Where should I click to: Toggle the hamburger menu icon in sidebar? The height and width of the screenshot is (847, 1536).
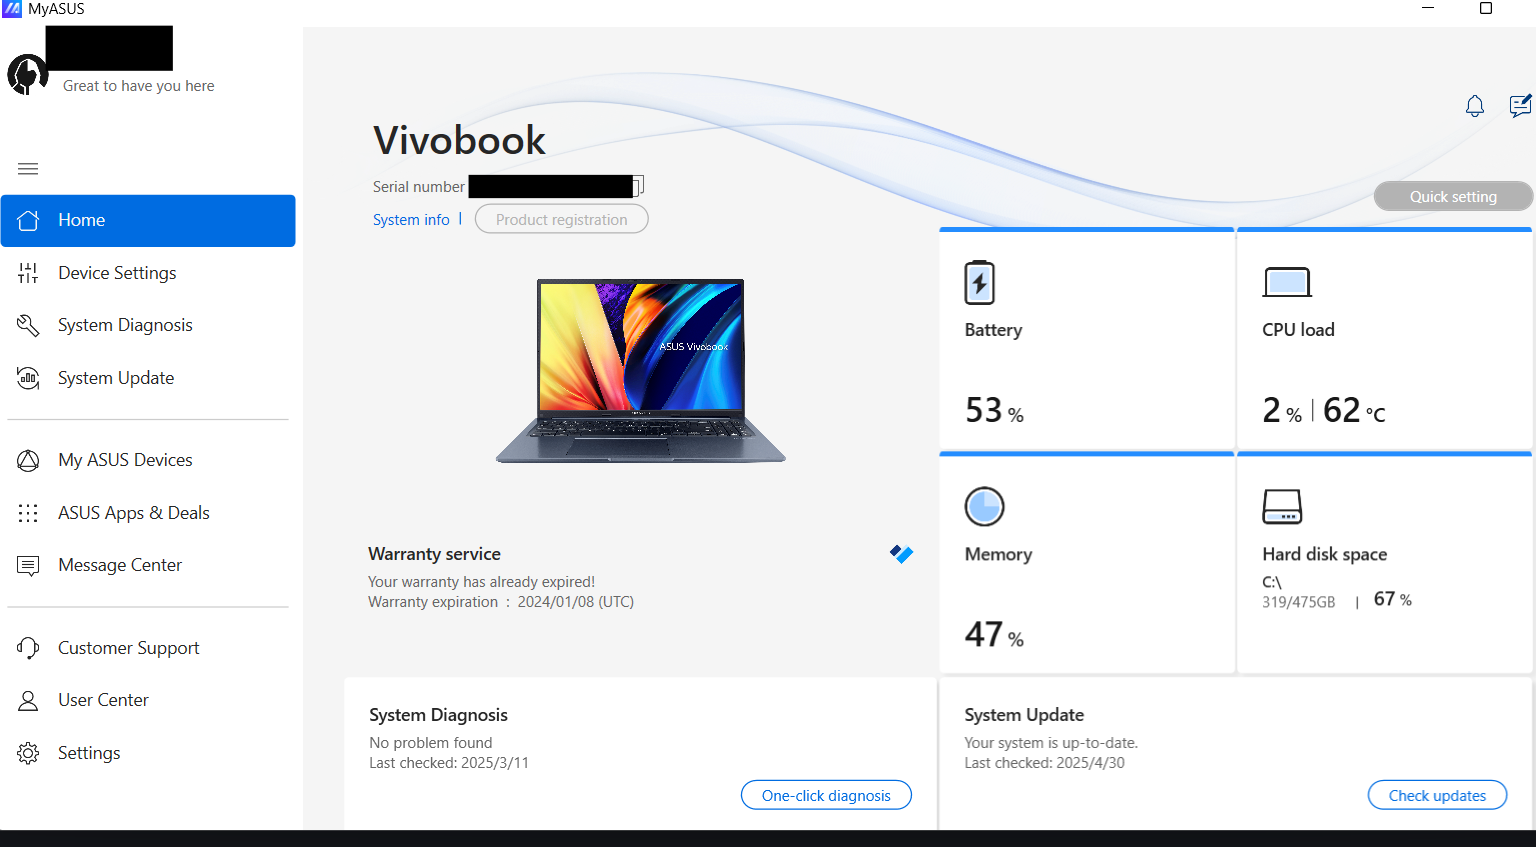pyautogui.click(x=28, y=169)
